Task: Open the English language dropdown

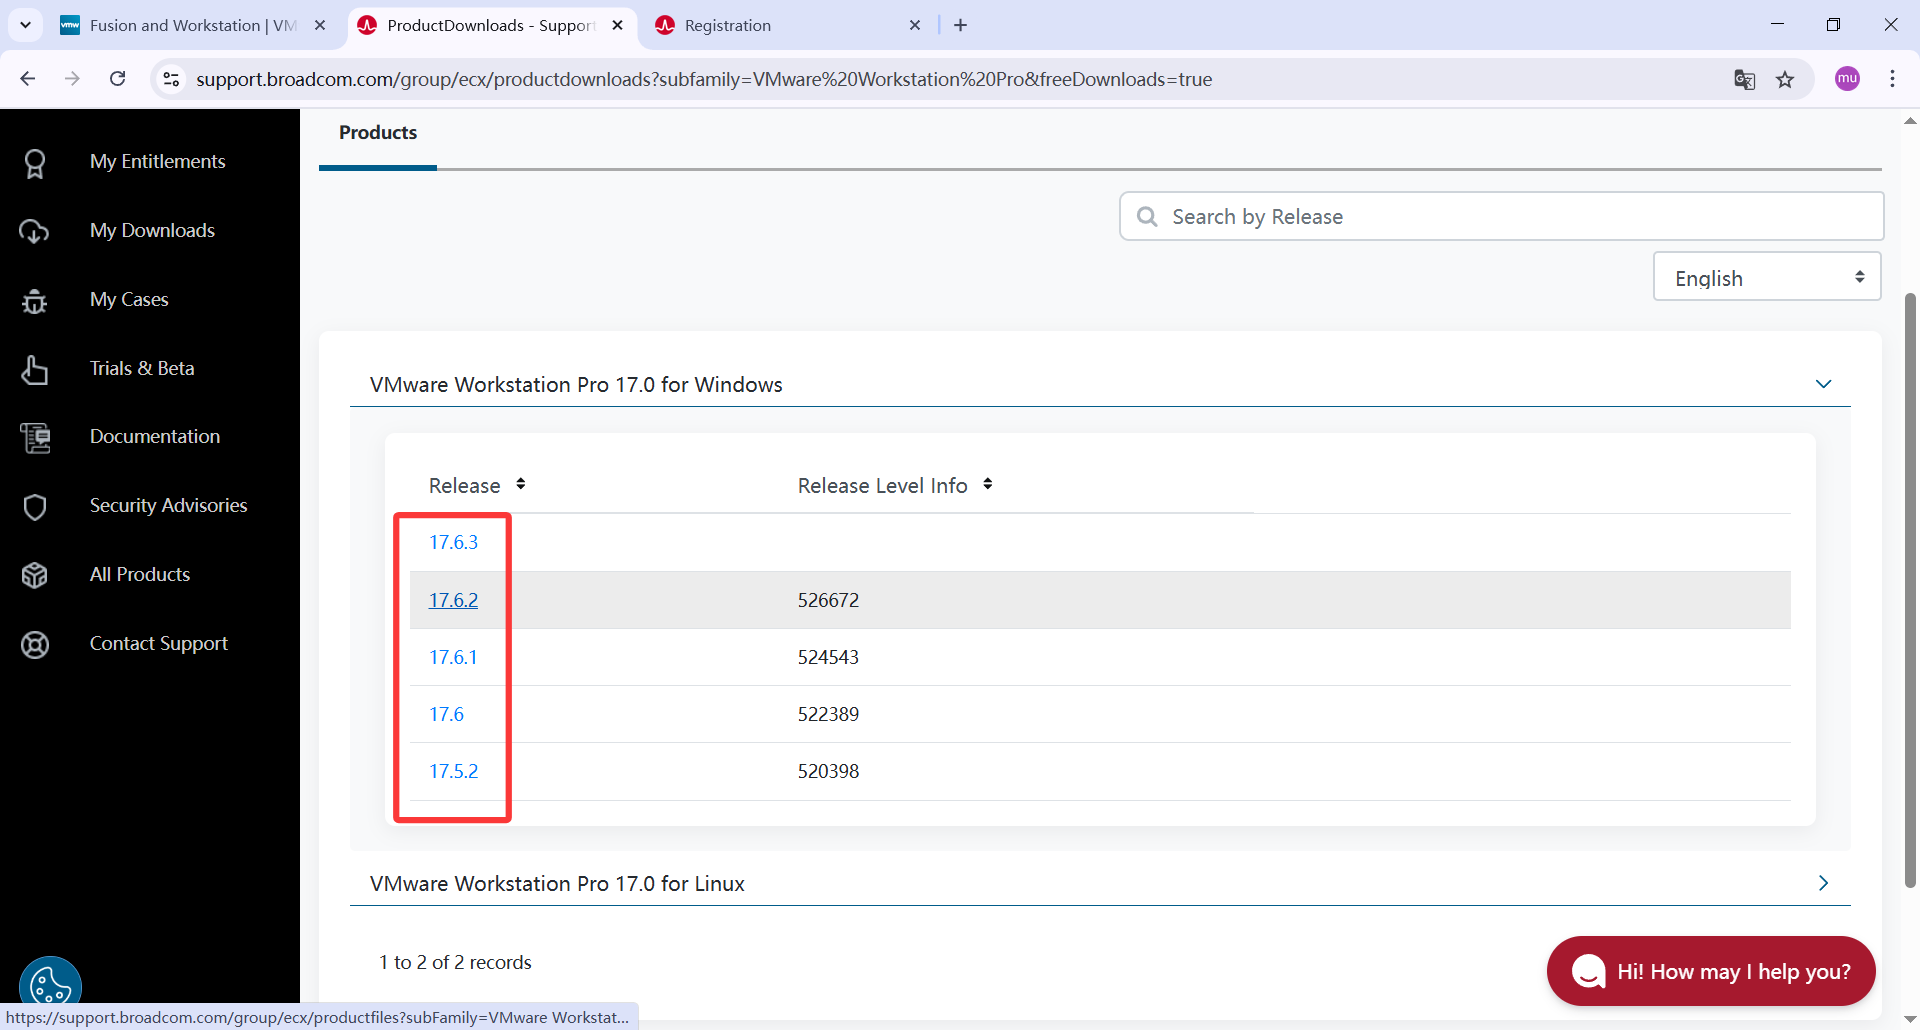Action: point(1767,277)
